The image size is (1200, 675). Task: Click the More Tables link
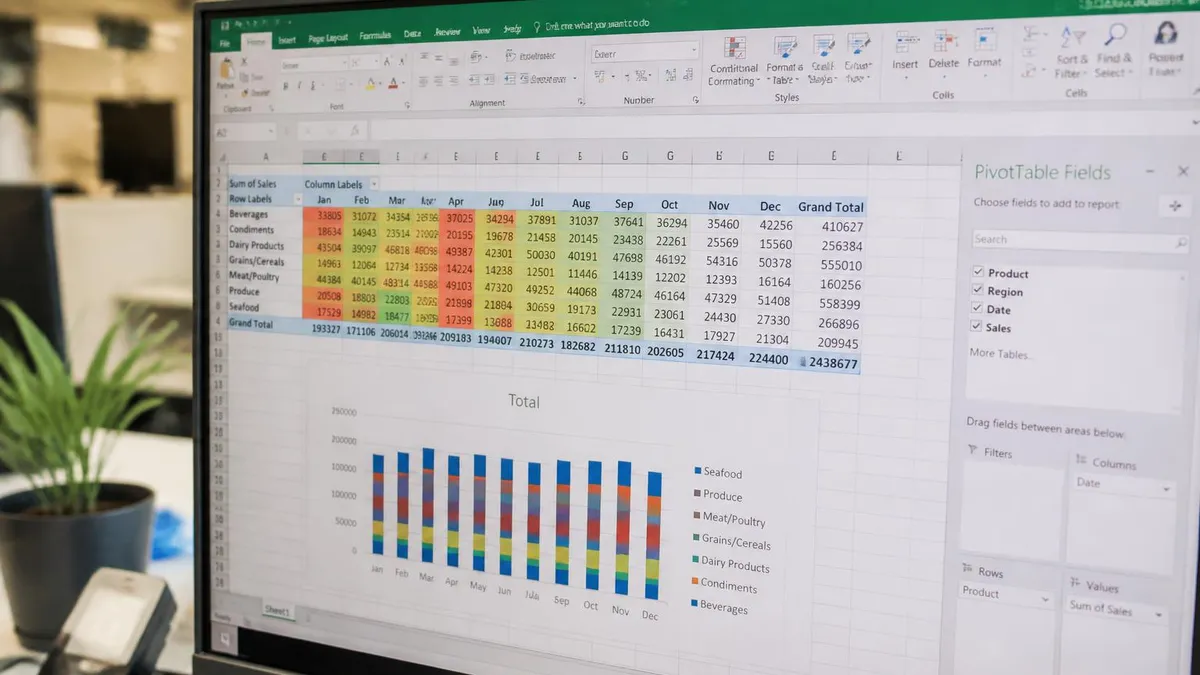click(999, 353)
